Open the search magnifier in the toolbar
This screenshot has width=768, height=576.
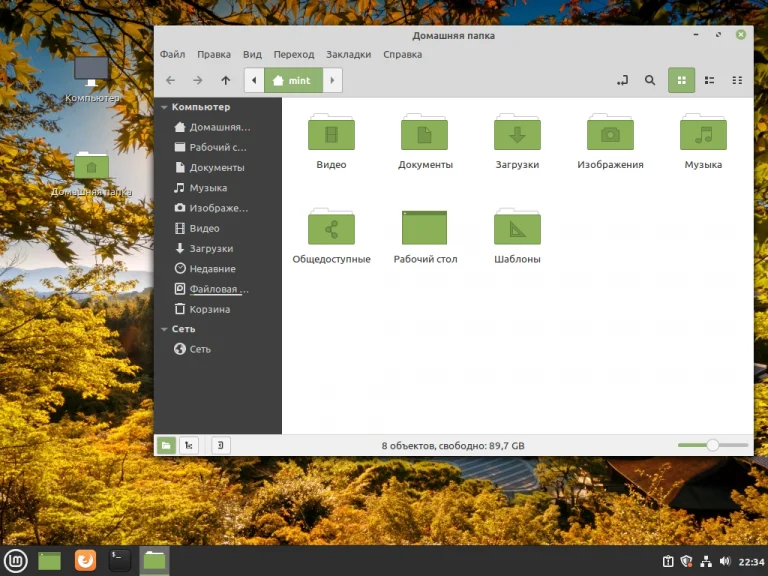[650, 81]
